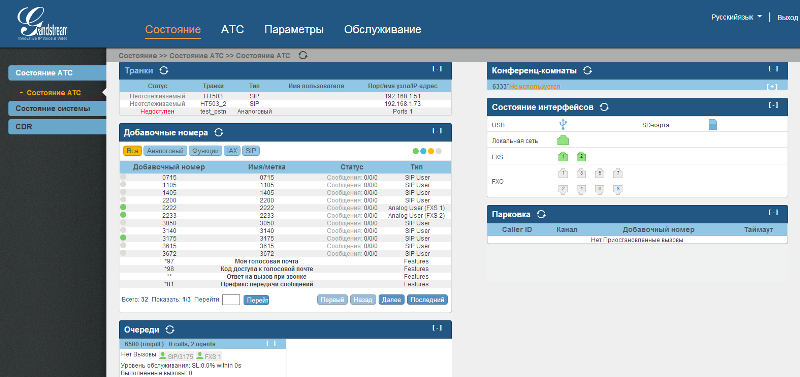
Task: Click the Перейти page jump button
Action: coord(256,300)
